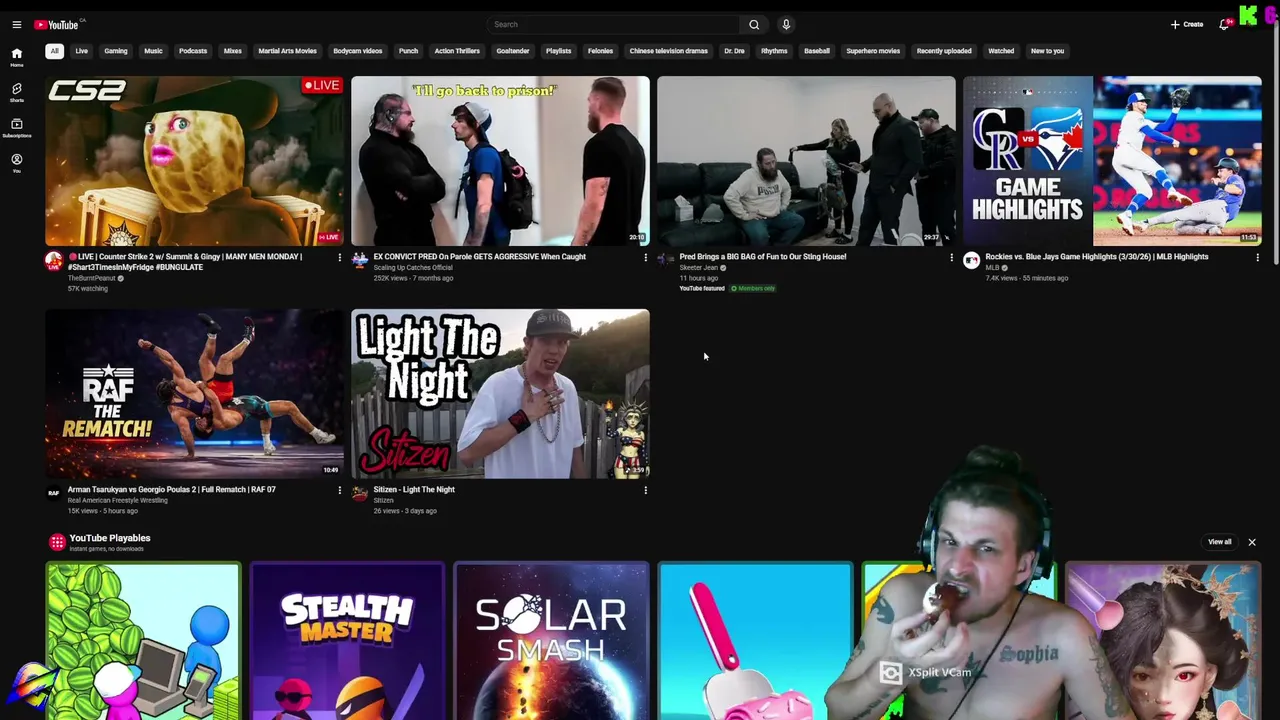Open Home in the sidebar
This screenshot has width=1280, height=720.
point(16,57)
